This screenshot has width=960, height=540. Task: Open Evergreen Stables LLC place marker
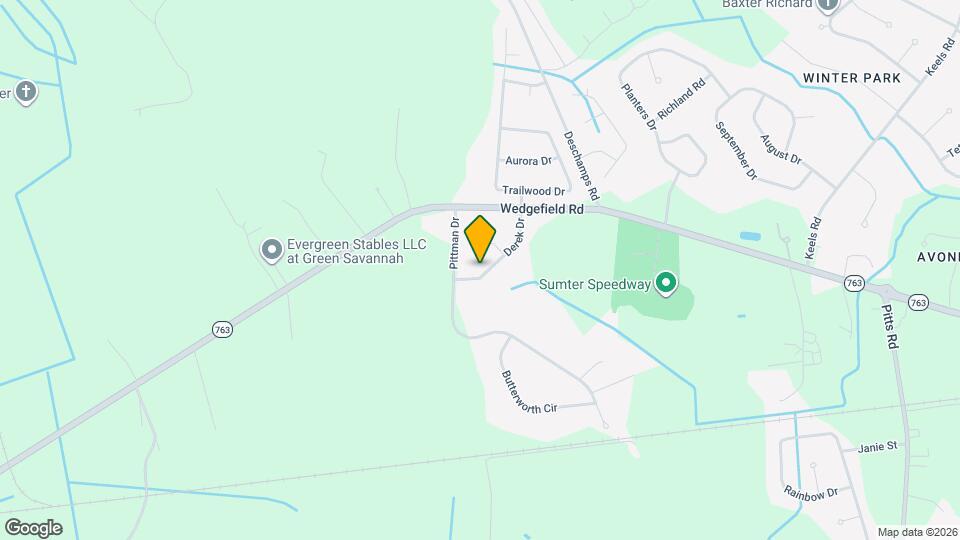271,251
